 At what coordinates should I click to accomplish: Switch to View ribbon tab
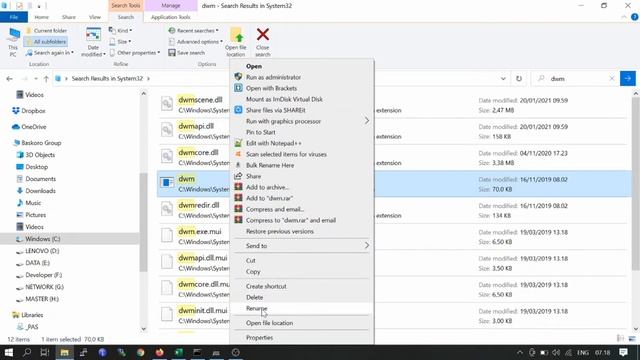pyautogui.click(x=95, y=17)
